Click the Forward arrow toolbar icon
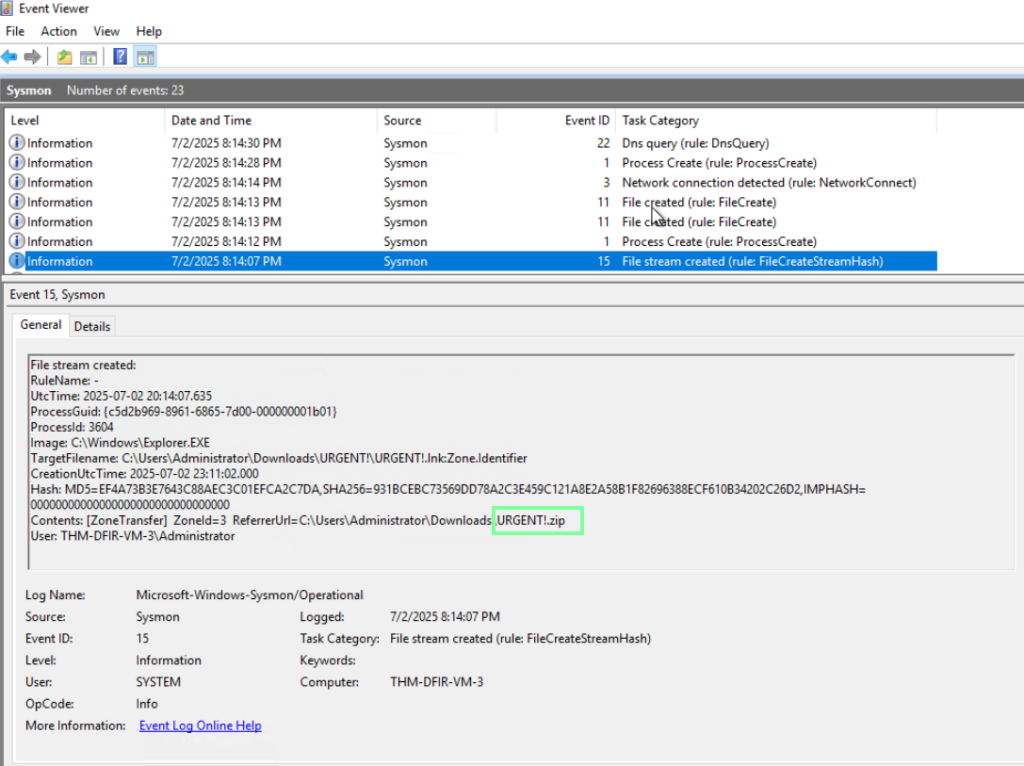Image resolution: width=1024 pixels, height=766 pixels. (x=32, y=57)
